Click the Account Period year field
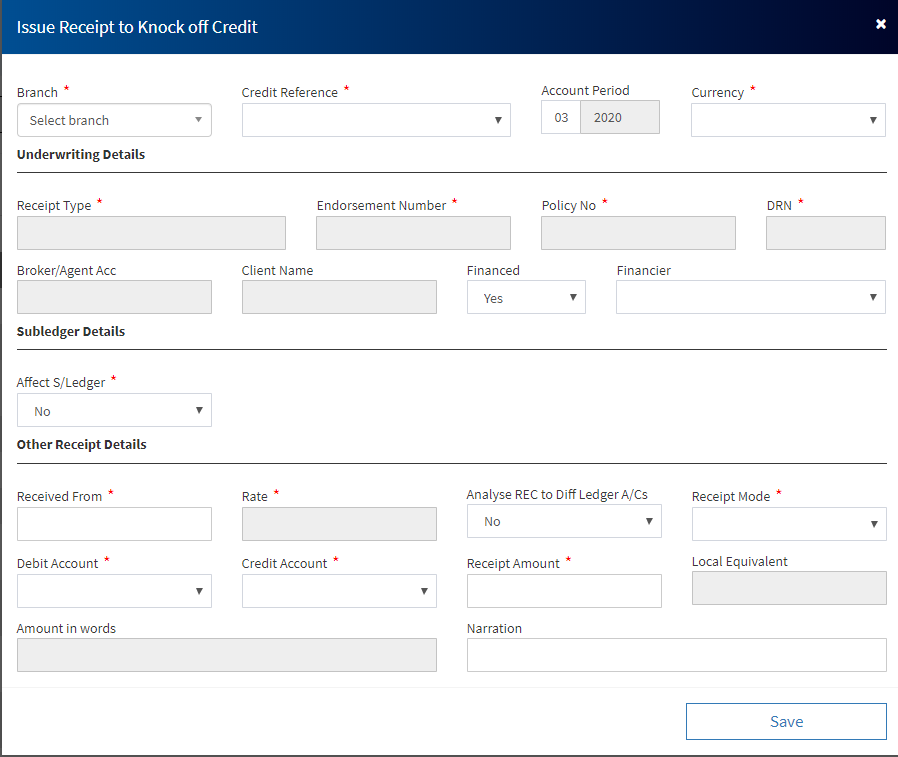The image size is (898, 757). click(619, 118)
